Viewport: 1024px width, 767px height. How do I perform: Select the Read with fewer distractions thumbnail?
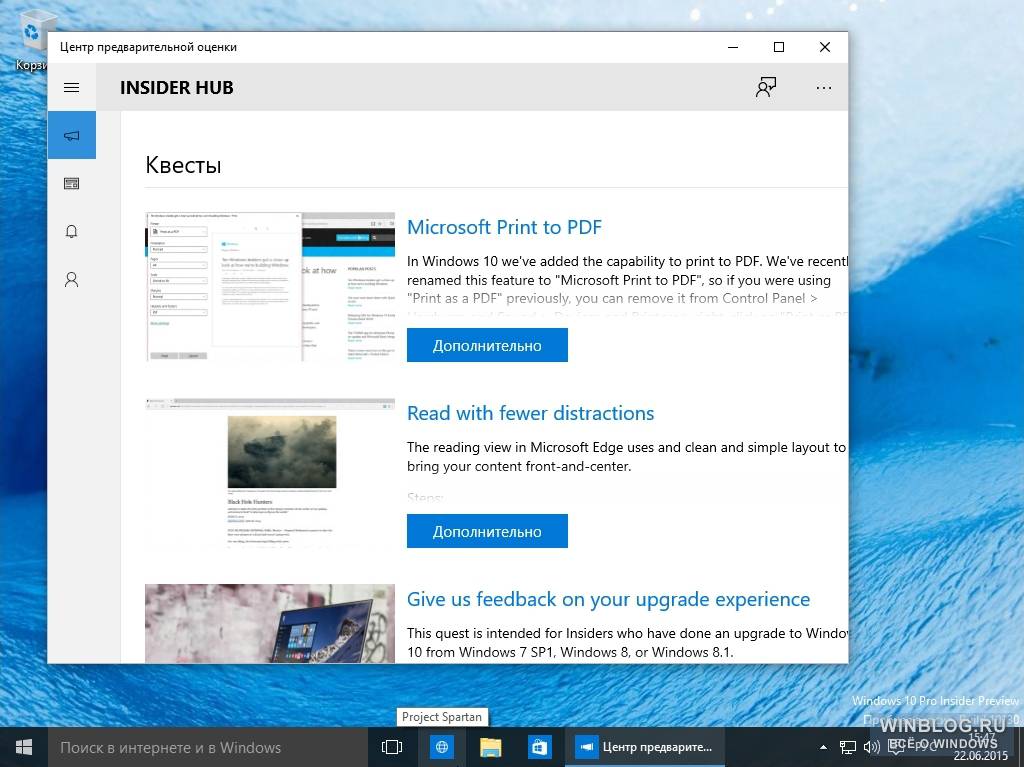click(270, 473)
